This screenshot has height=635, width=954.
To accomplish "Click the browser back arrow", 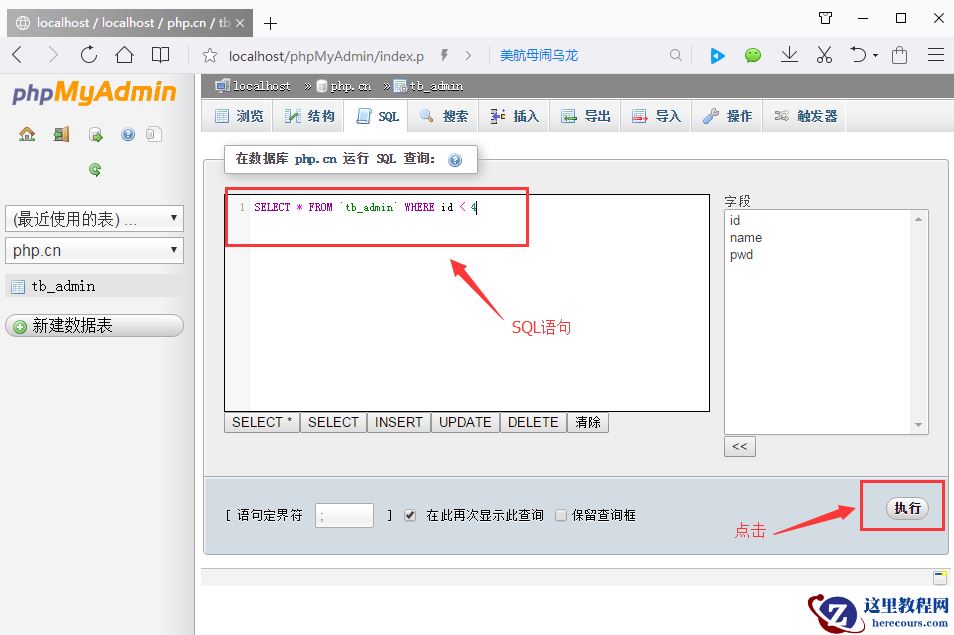I will 17,55.
